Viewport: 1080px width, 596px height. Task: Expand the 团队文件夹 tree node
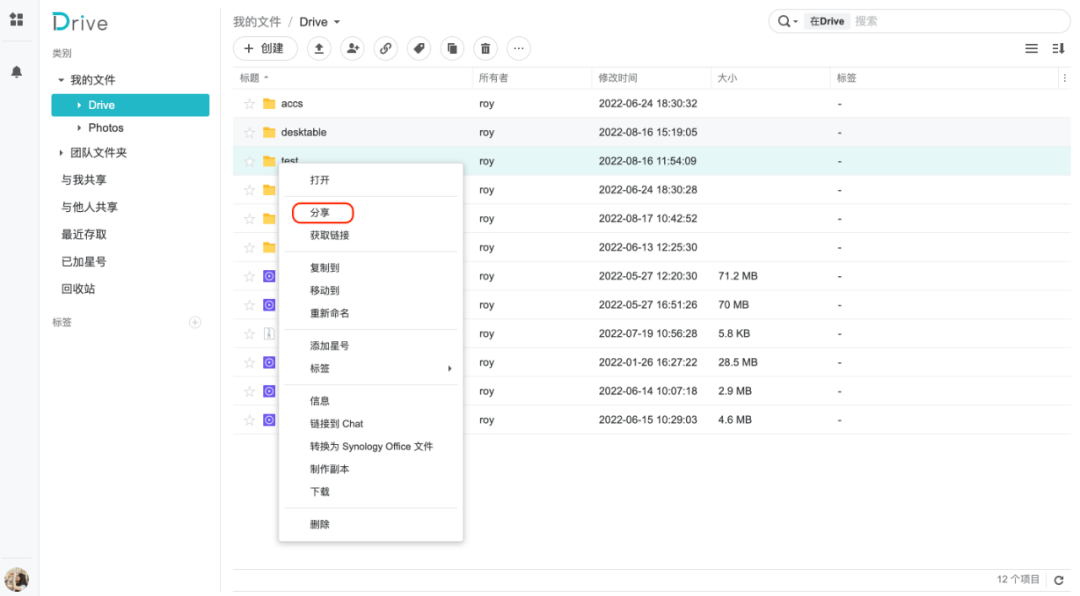click(x=61, y=153)
